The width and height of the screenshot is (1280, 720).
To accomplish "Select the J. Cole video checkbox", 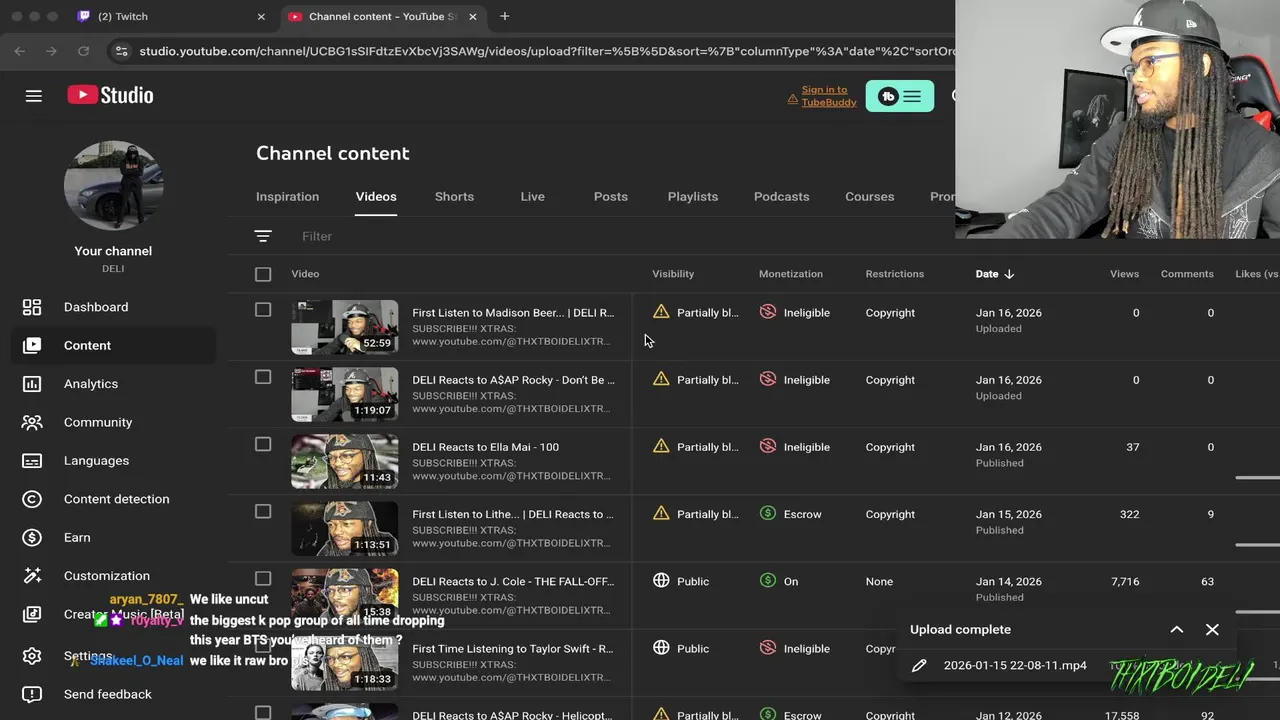I will [263, 578].
